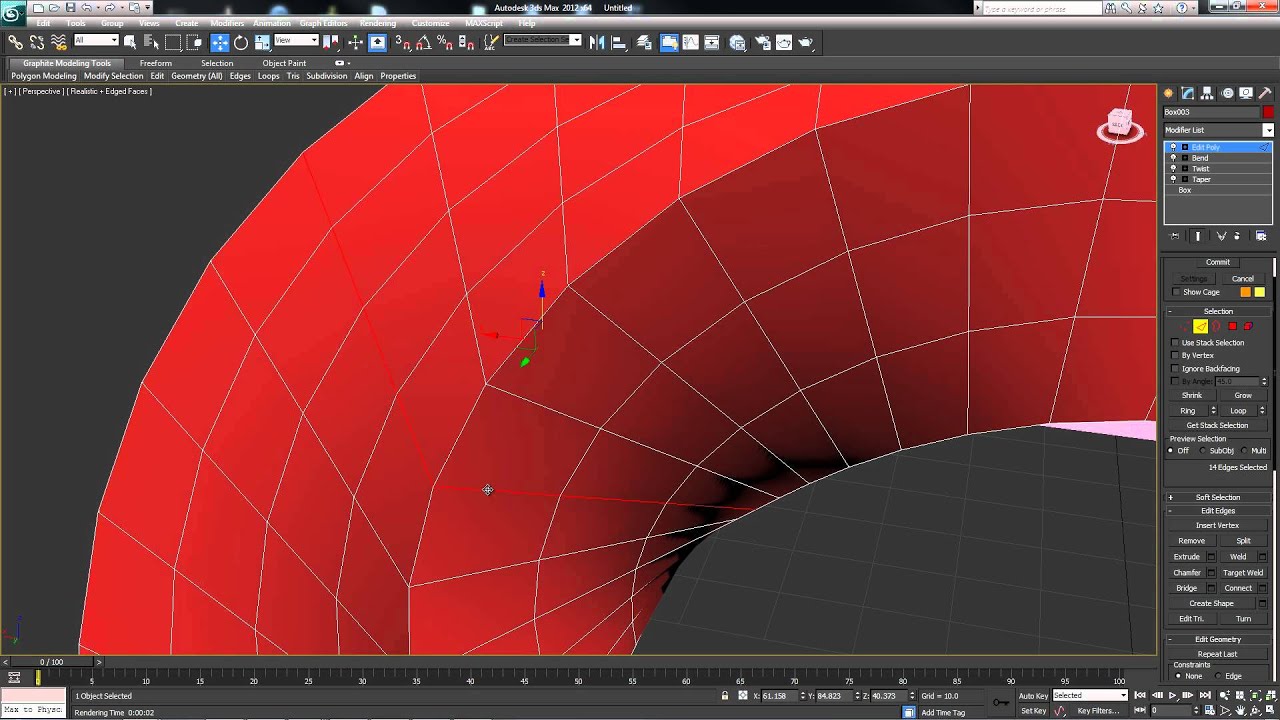Select Element sub-object level icon
Viewport: 1280px width, 720px height.
(x=1248, y=326)
